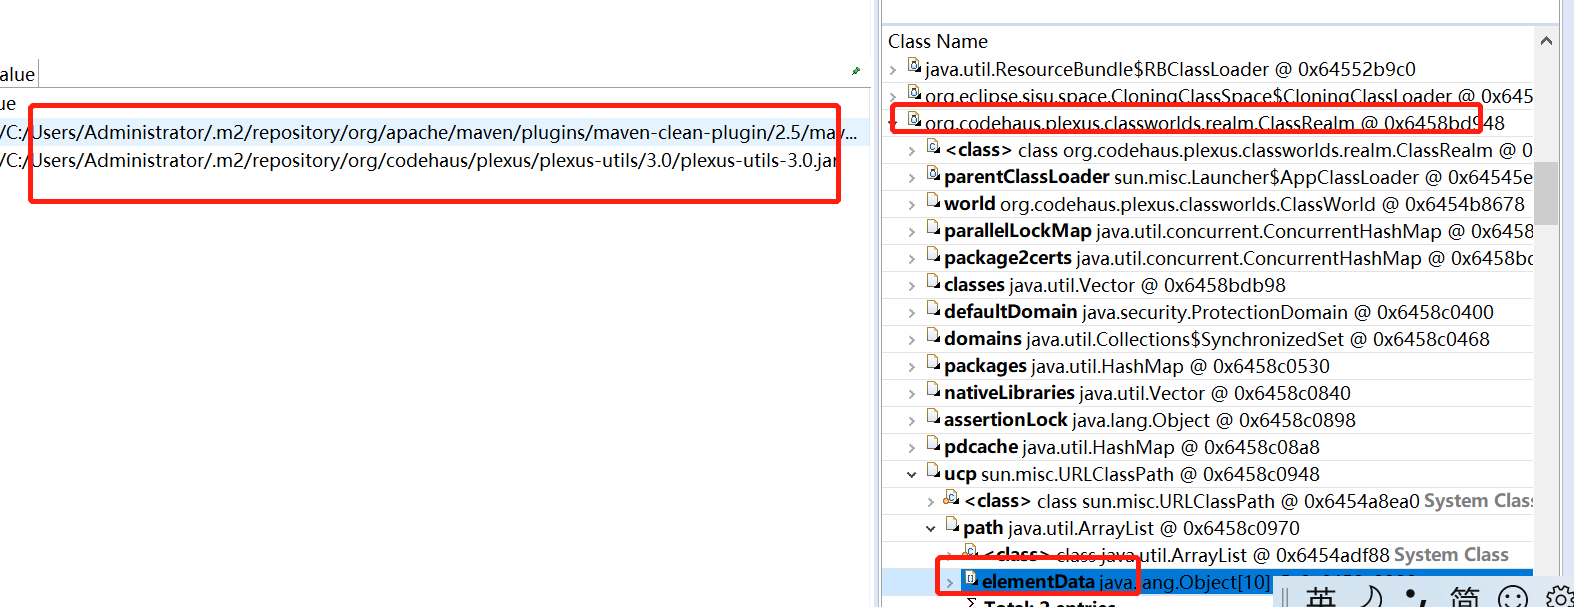
Task: Click the CloningClassLoader row's object icon
Action: coord(914,93)
